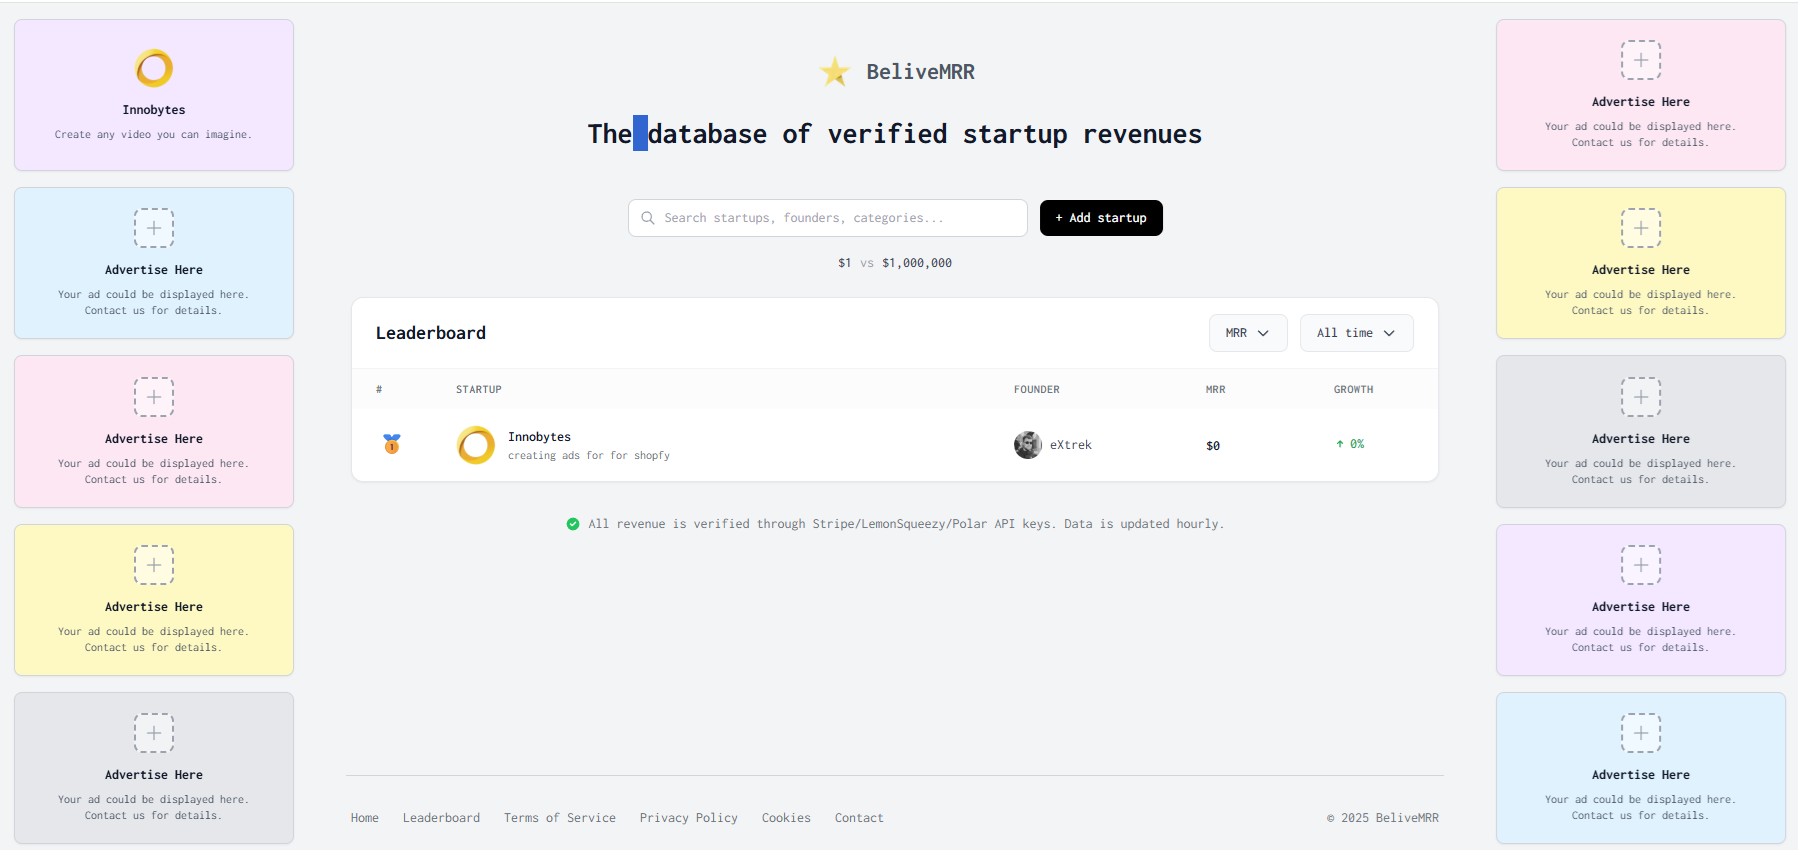Image resolution: width=1798 pixels, height=850 pixels.
Task: Click the green verified checkmark icon
Action: (x=573, y=523)
